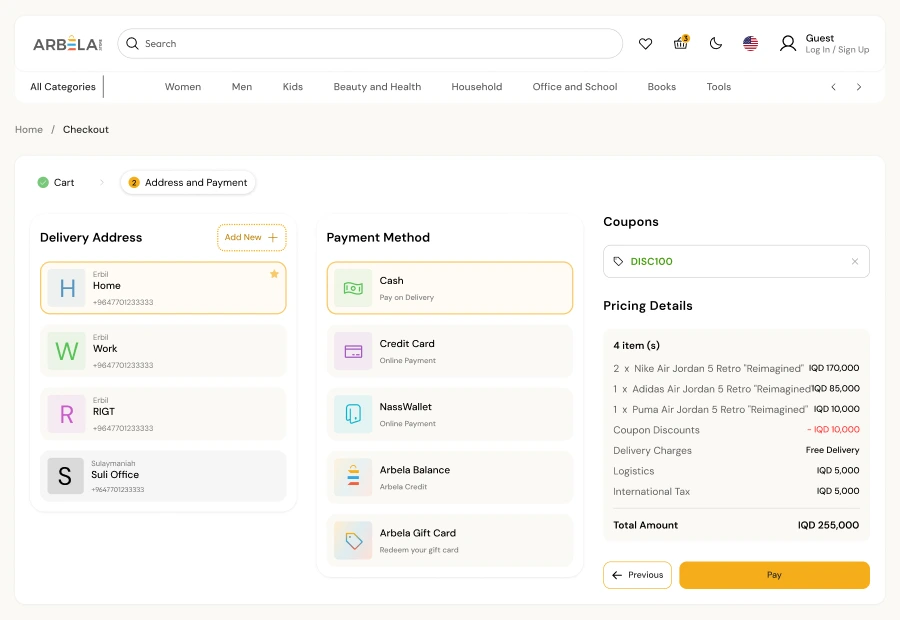Go to Previous step
This screenshot has width=900, height=620.
(x=637, y=575)
